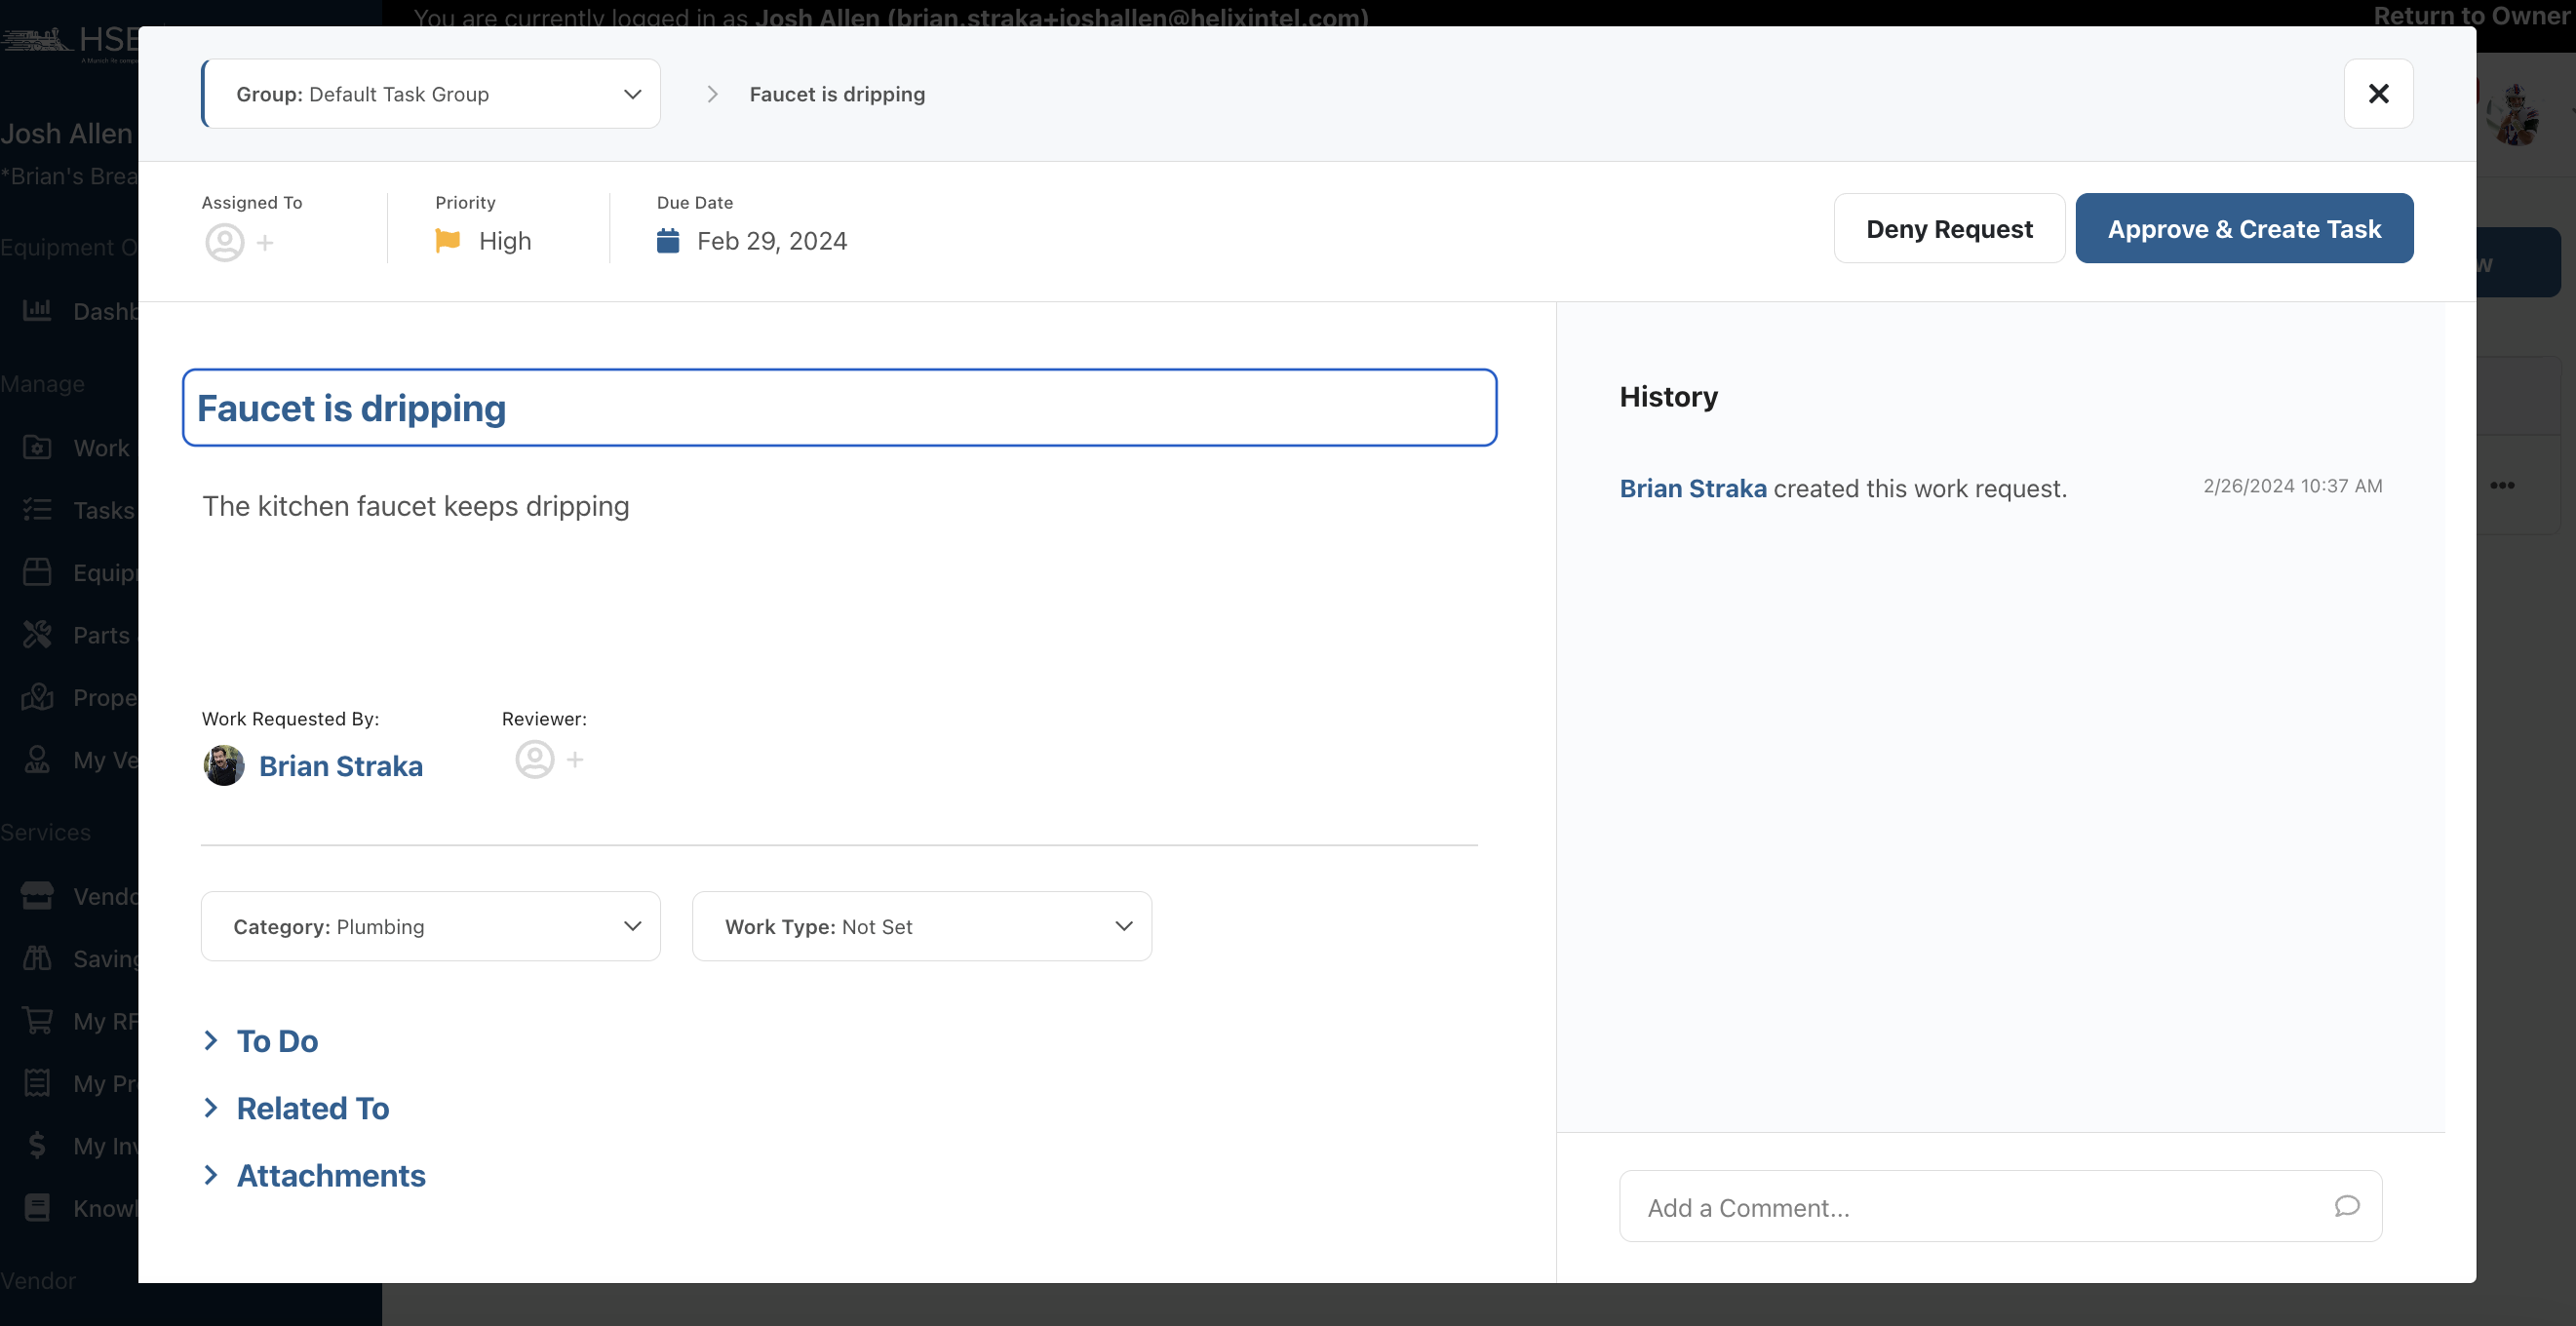The width and height of the screenshot is (2576, 1326).
Task: Click the Faucet is dripping title field
Action: click(839, 407)
